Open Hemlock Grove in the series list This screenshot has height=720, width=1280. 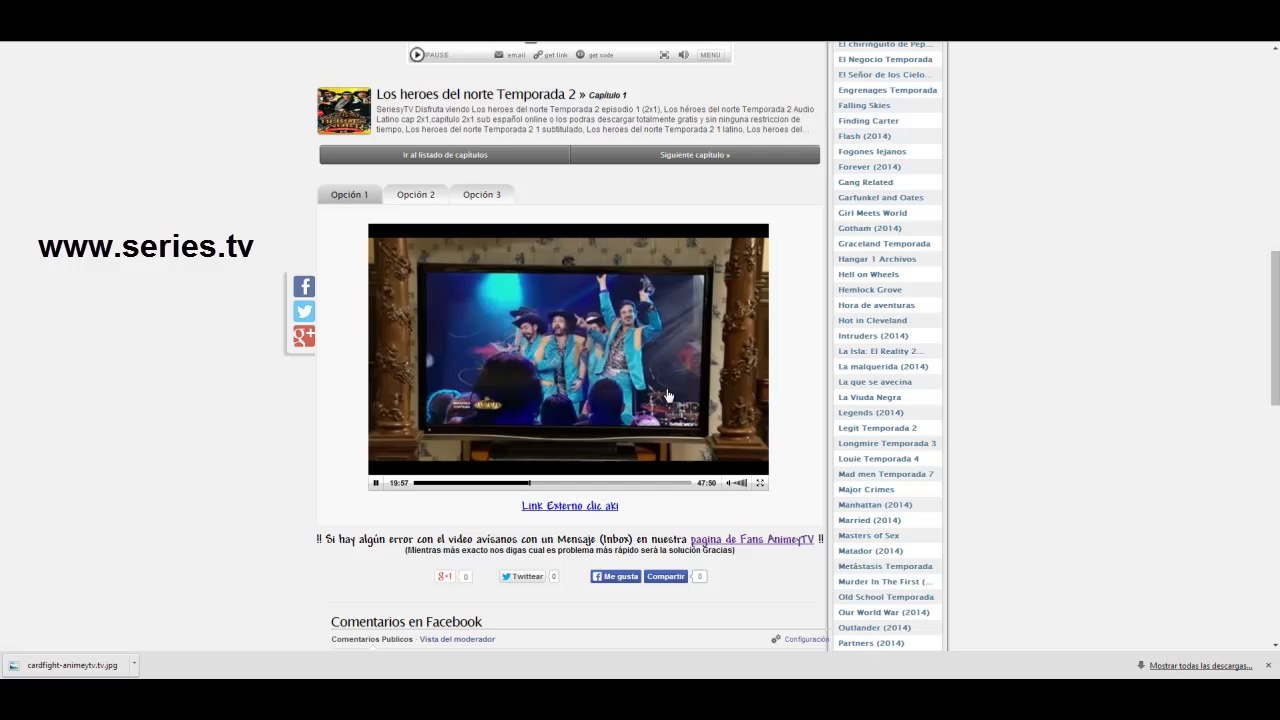pyautogui.click(x=869, y=290)
